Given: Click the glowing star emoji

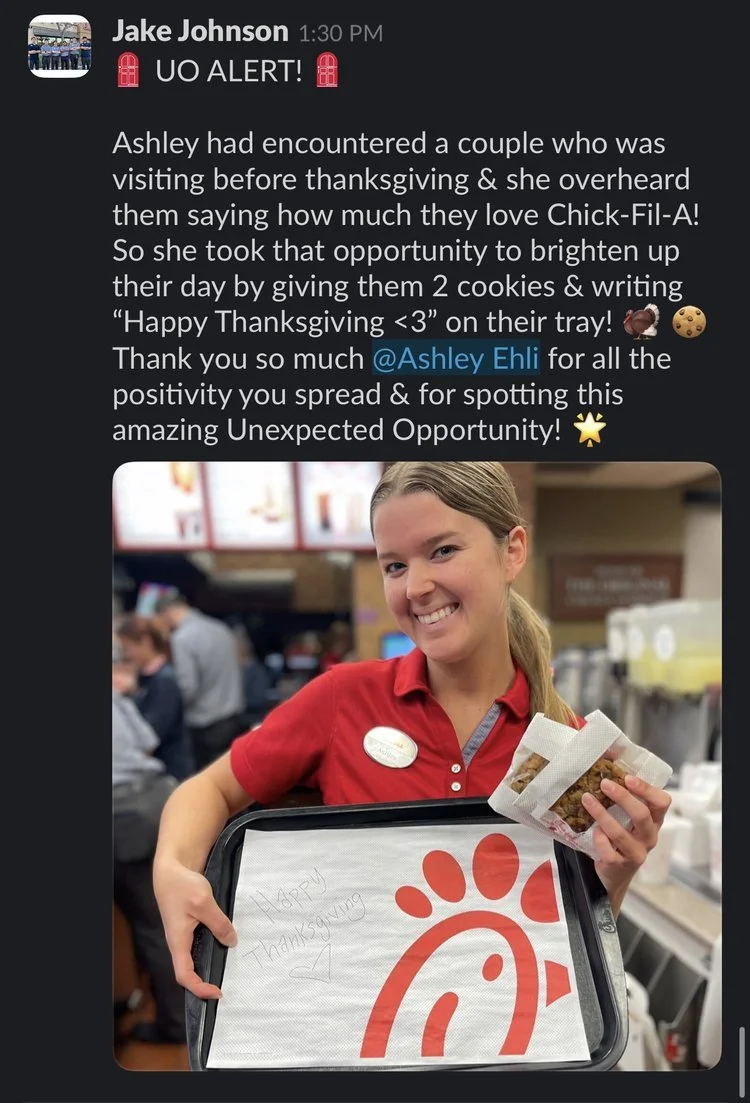Looking at the screenshot, I should (x=590, y=429).
